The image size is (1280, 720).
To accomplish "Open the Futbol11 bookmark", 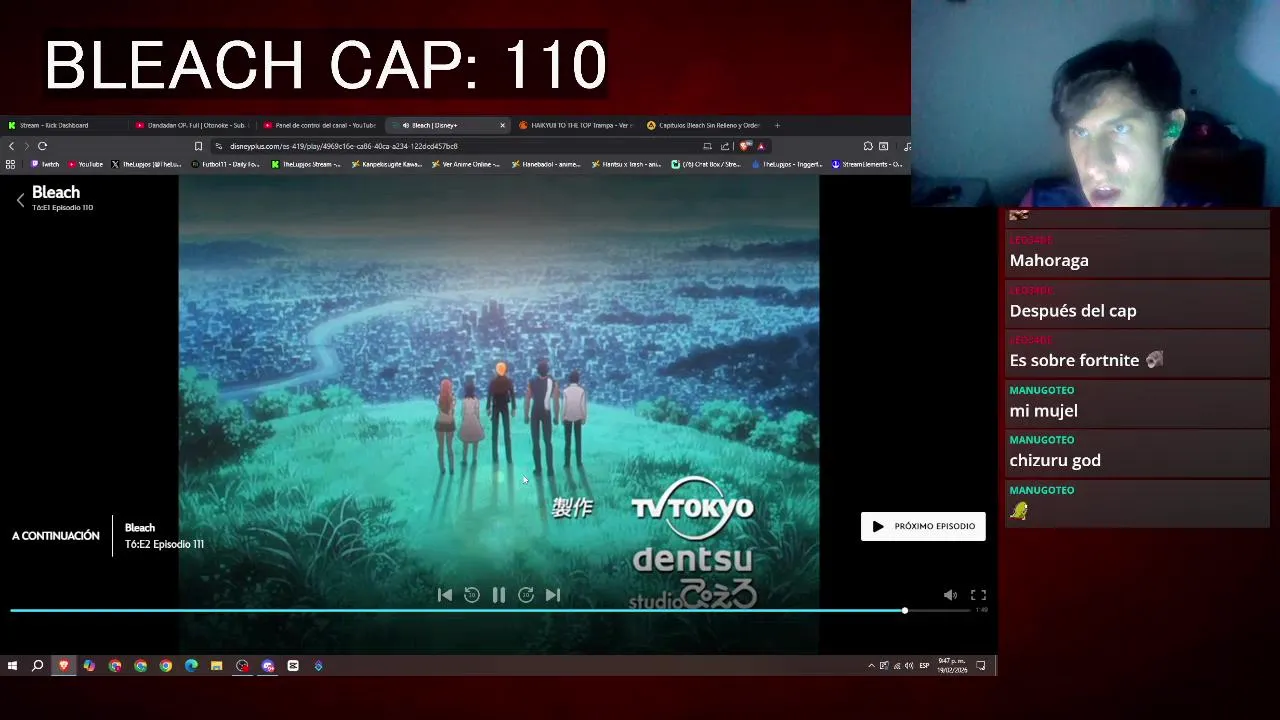I will 226,164.
